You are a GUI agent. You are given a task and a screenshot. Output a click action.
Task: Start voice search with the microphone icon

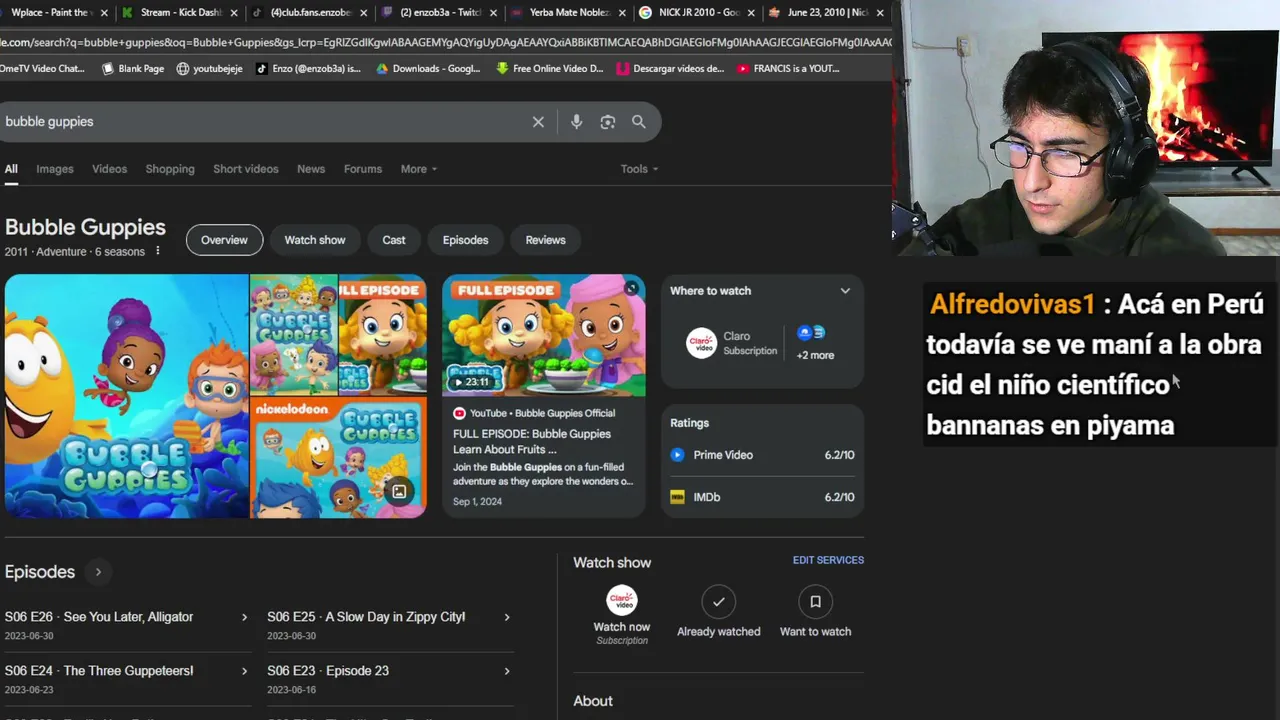[x=576, y=122]
